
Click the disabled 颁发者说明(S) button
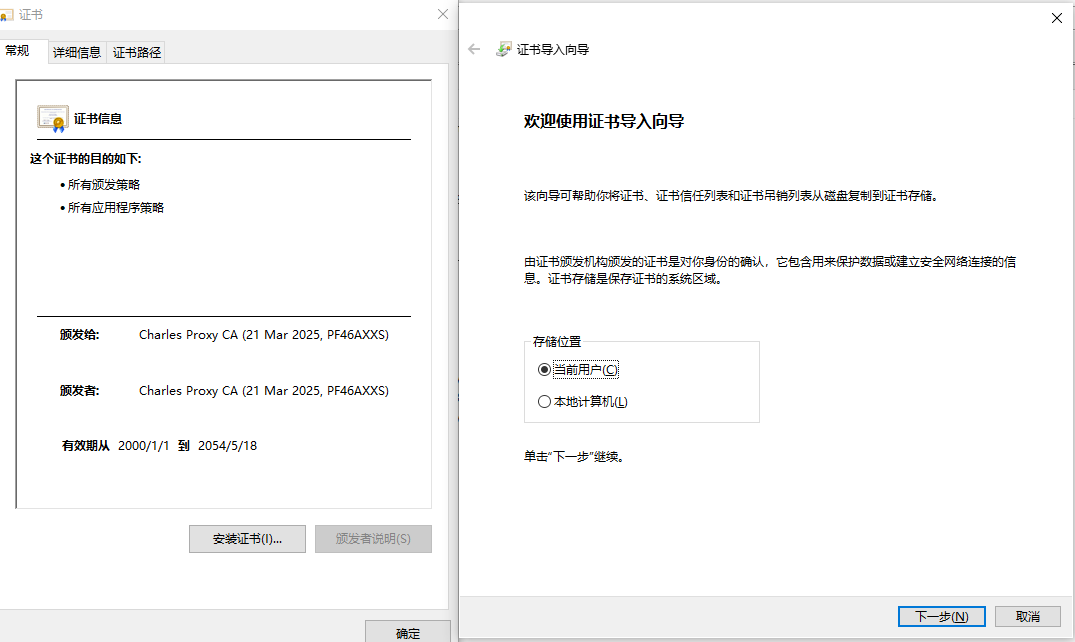(374, 539)
